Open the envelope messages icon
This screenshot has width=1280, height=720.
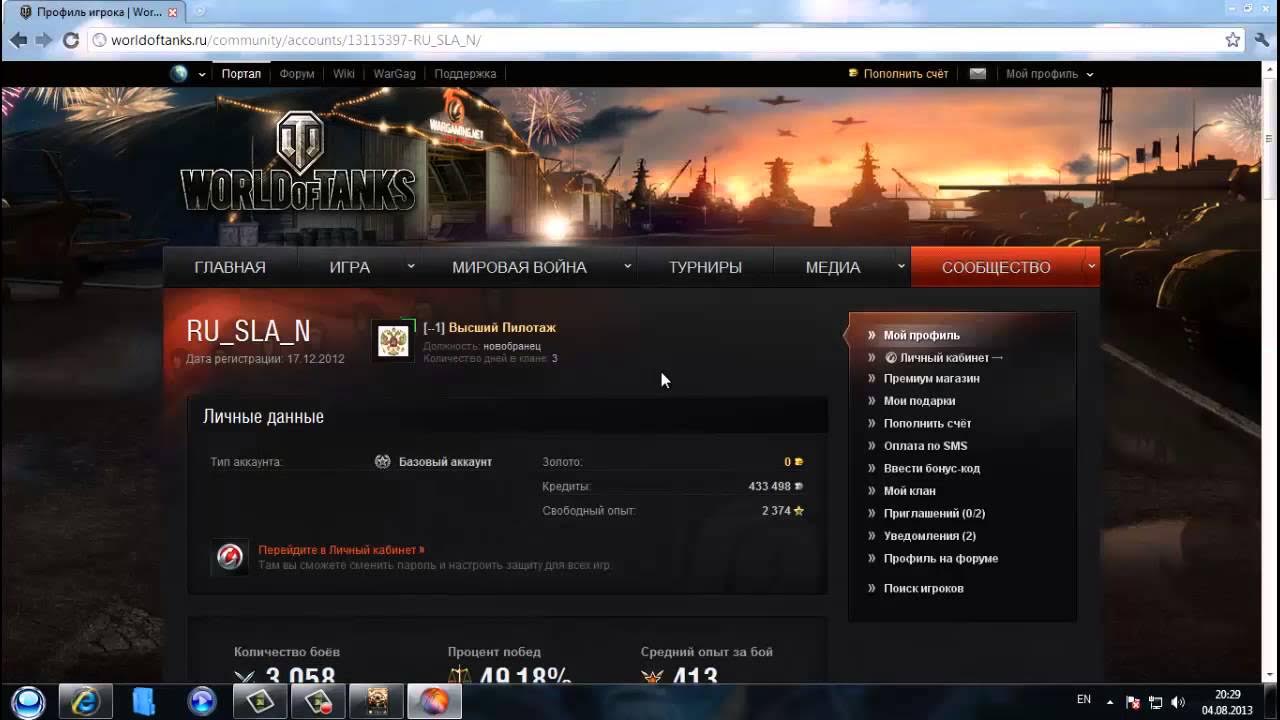coord(978,74)
